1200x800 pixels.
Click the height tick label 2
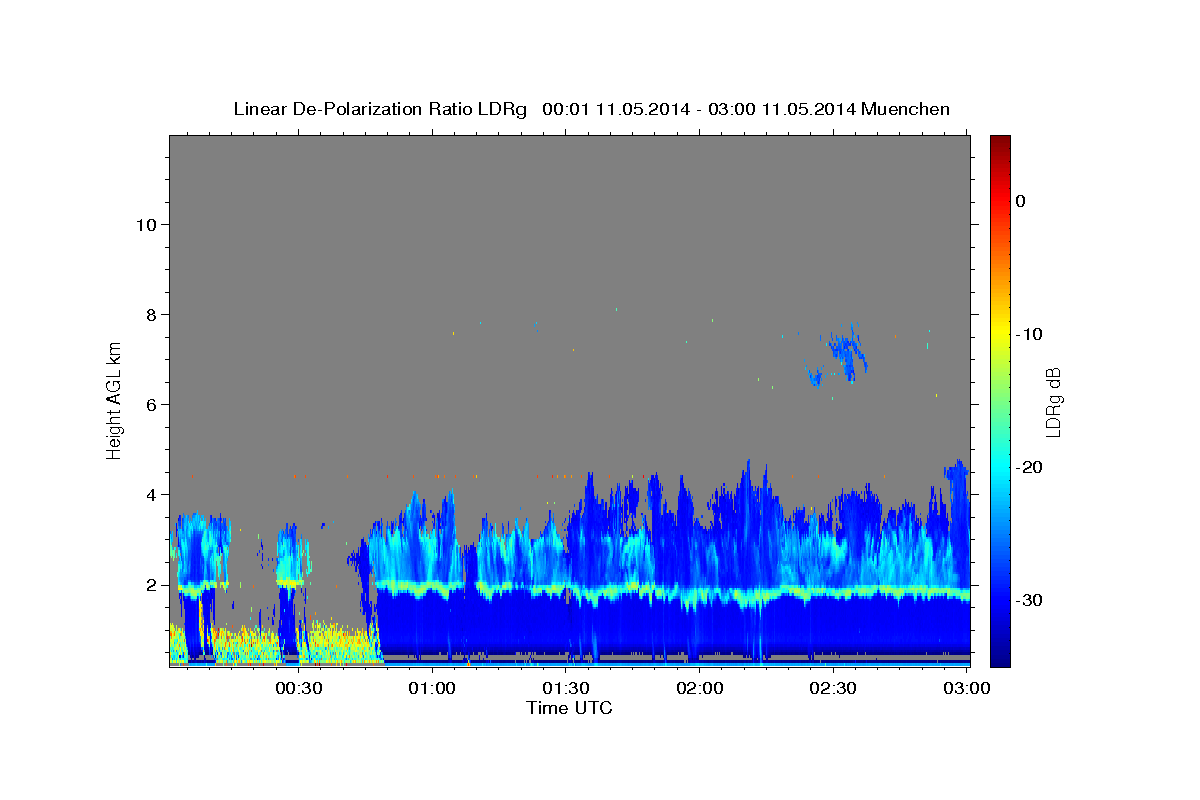(151, 585)
